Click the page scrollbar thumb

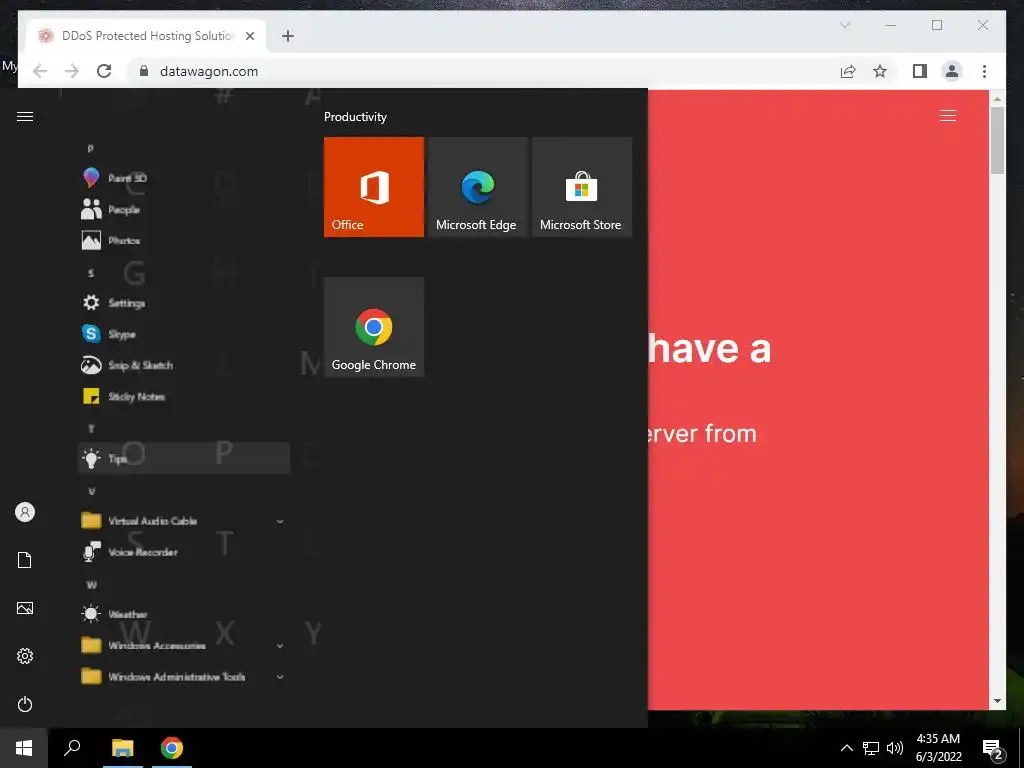(997, 141)
